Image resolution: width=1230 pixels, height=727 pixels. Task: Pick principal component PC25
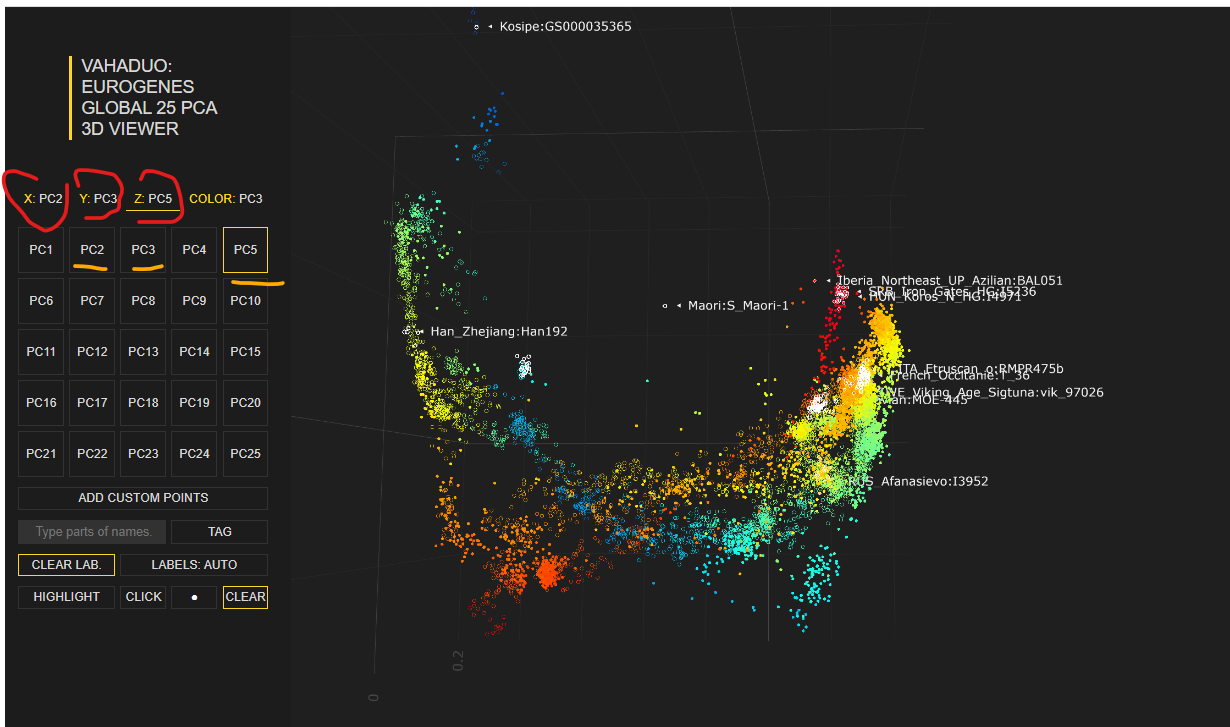(245, 454)
